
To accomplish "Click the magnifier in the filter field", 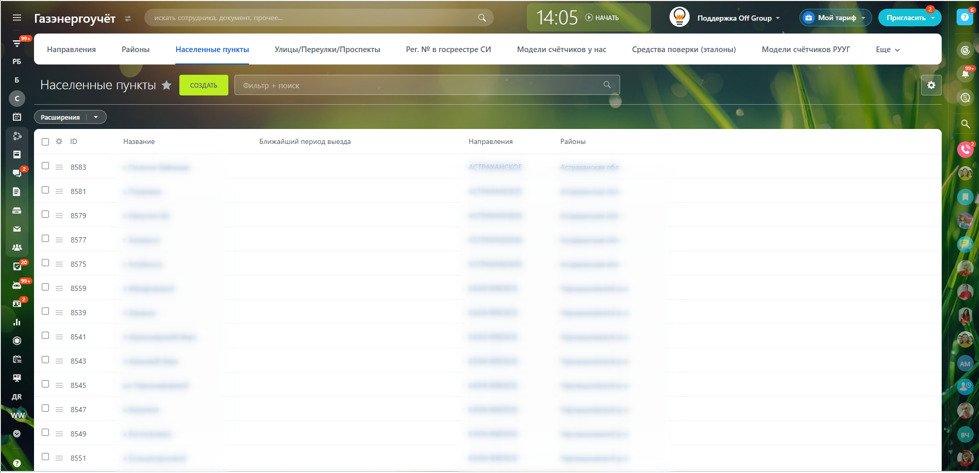I will pyautogui.click(x=607, y=85).
